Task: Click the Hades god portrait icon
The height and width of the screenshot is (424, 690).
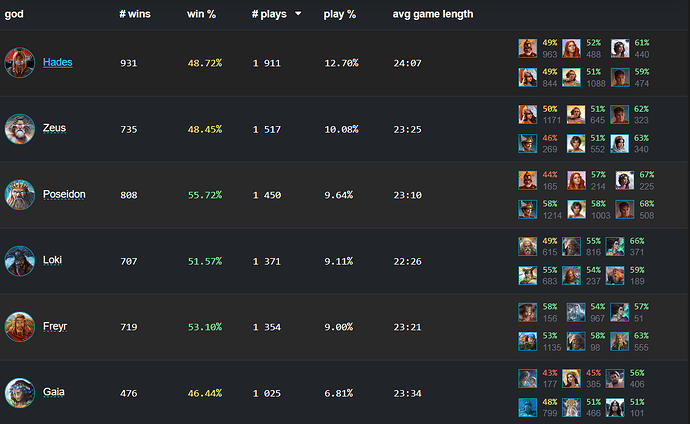Action: 19,62
